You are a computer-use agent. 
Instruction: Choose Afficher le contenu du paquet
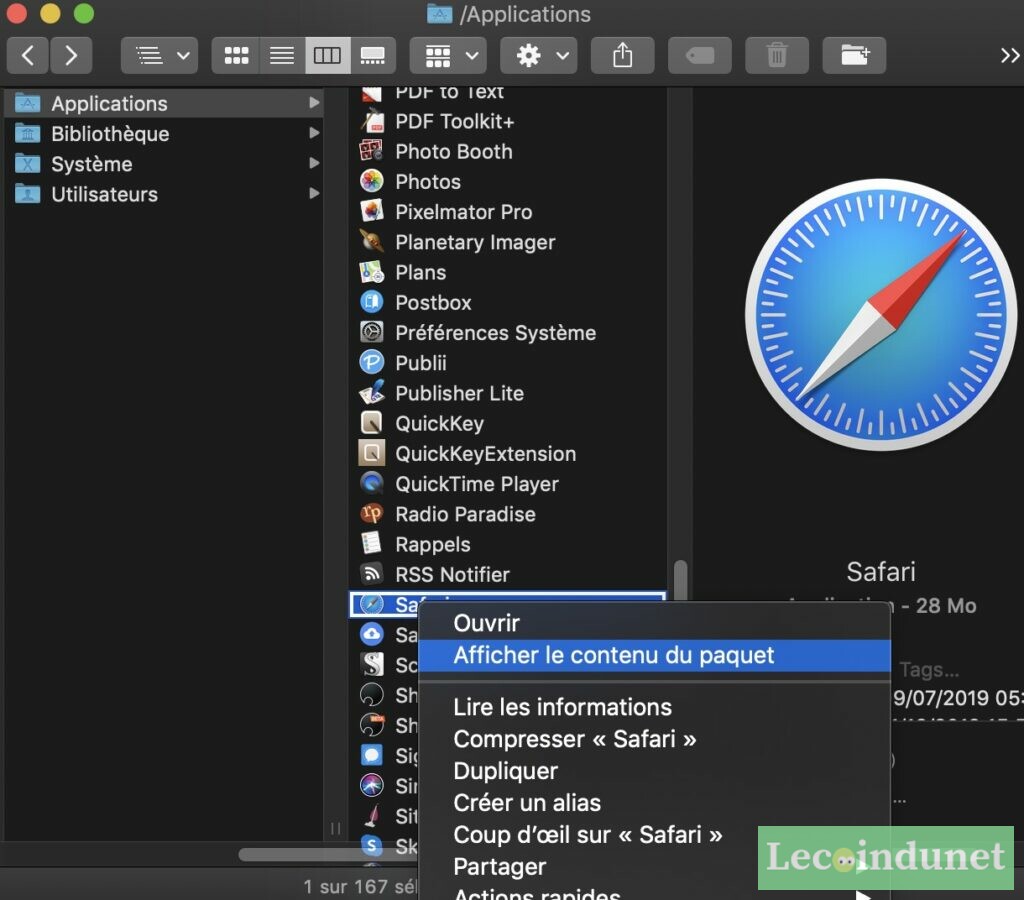tap(654, 655)
